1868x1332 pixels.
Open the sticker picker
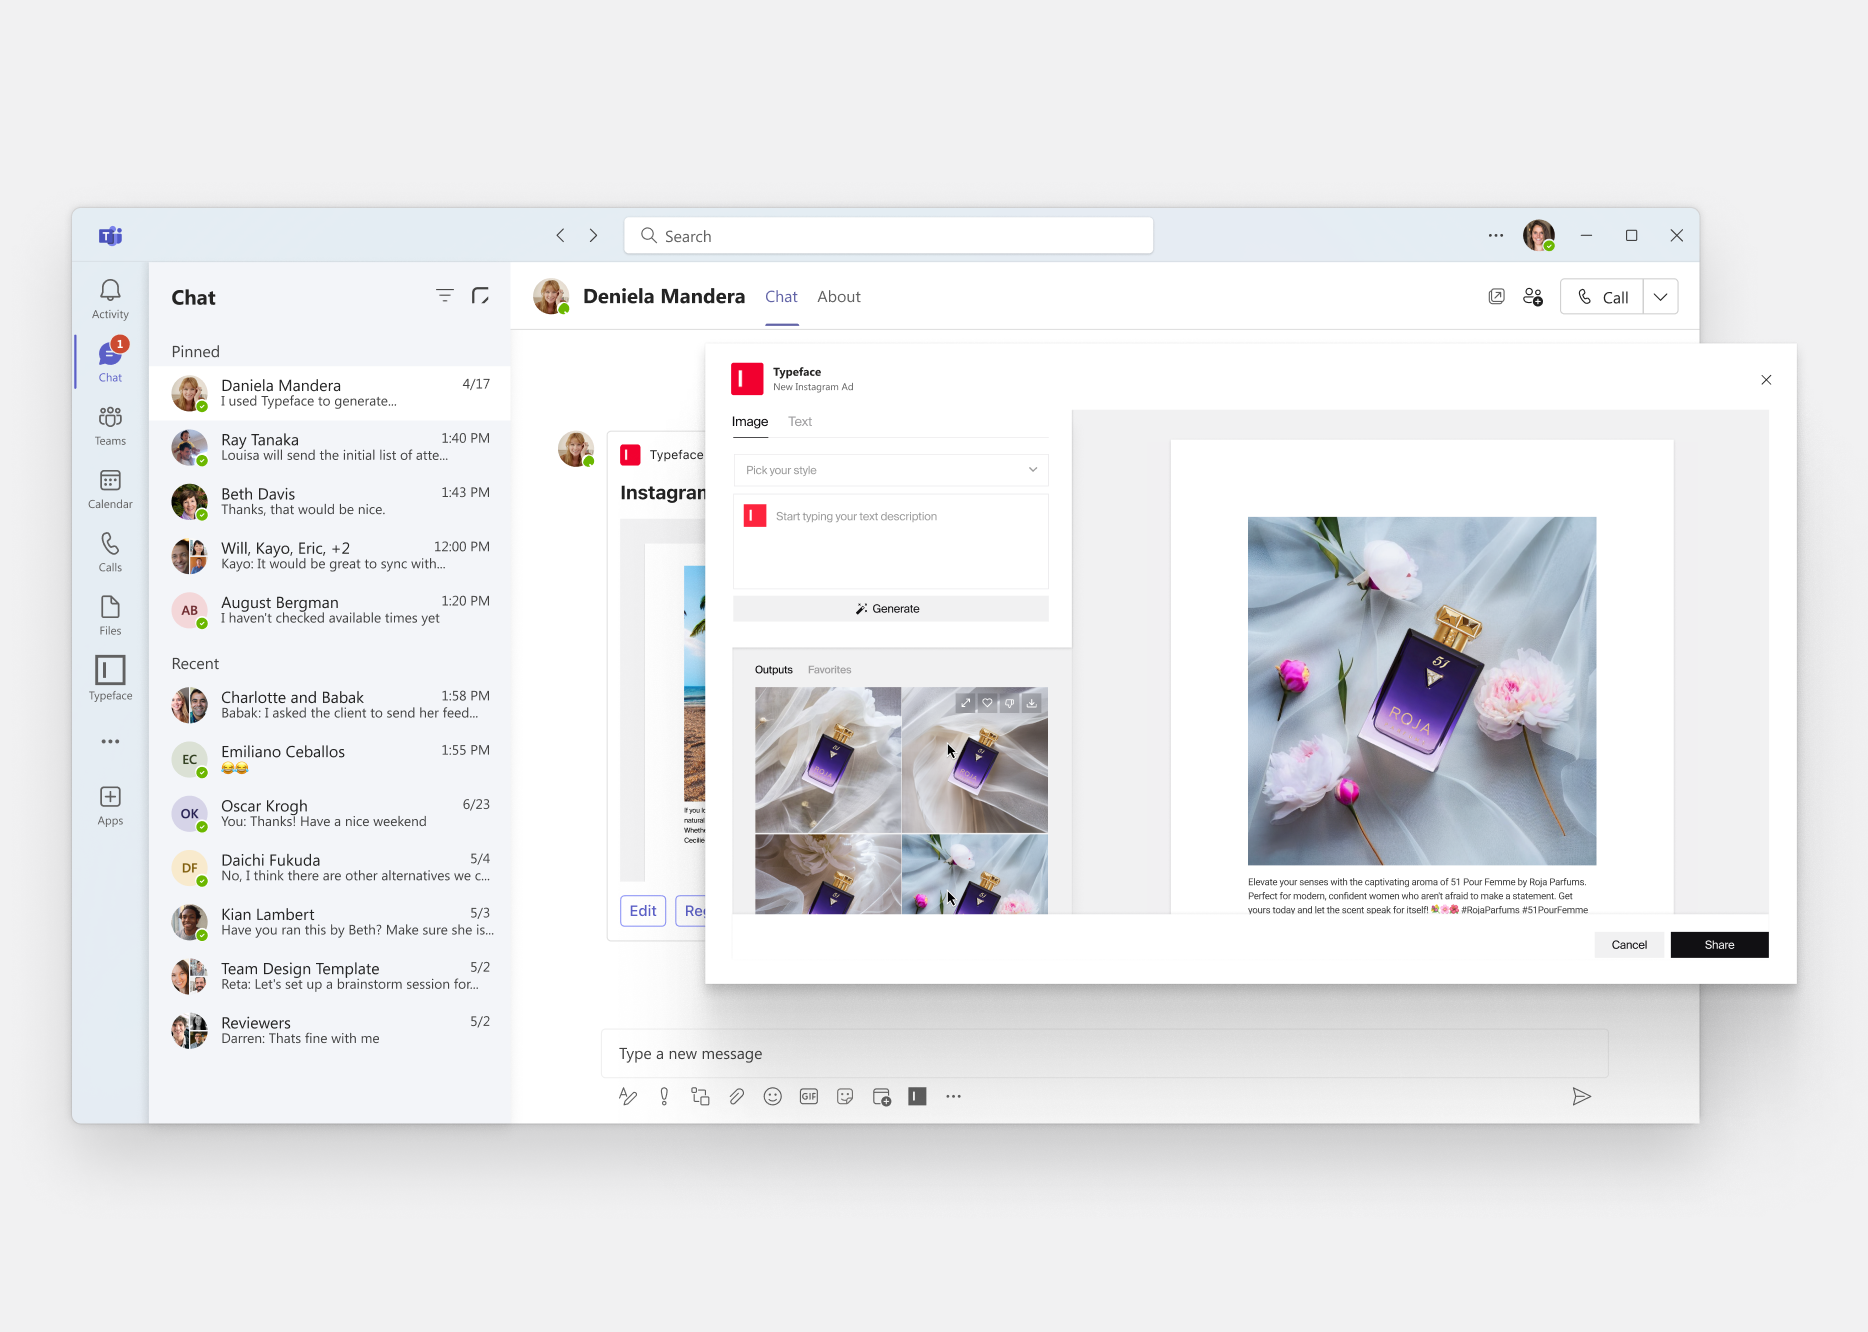tap(845, 1097)
